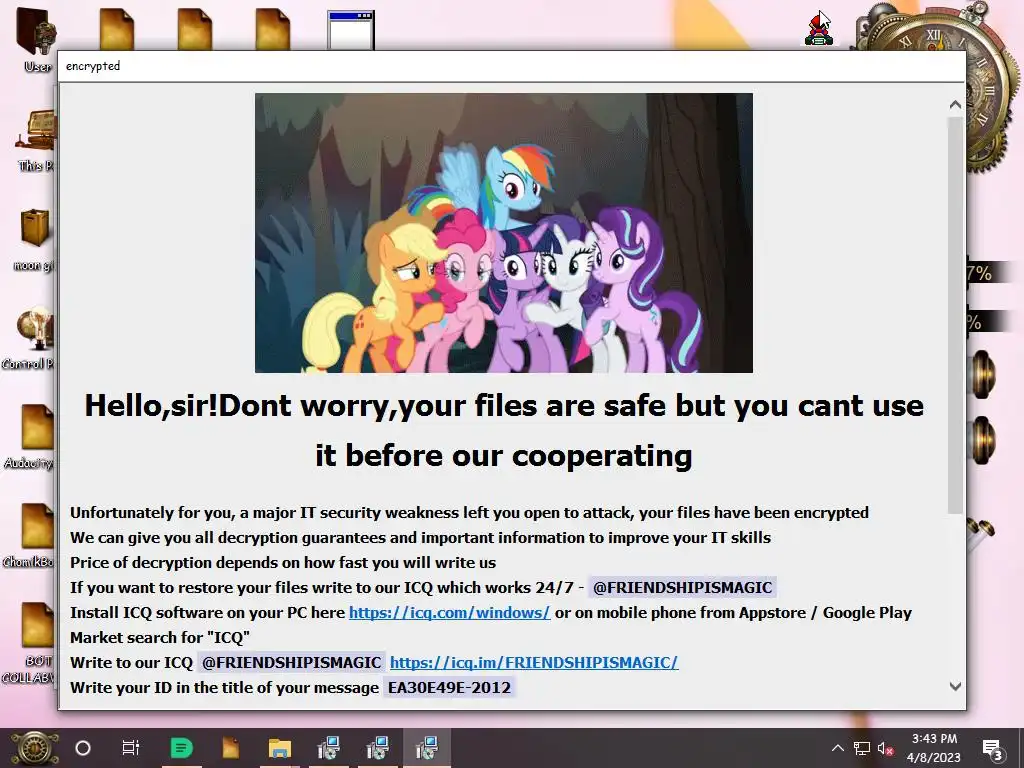Click 'Price of decryption depends' line
This screenshot has height=768, width=1024.
click(283, 562)
